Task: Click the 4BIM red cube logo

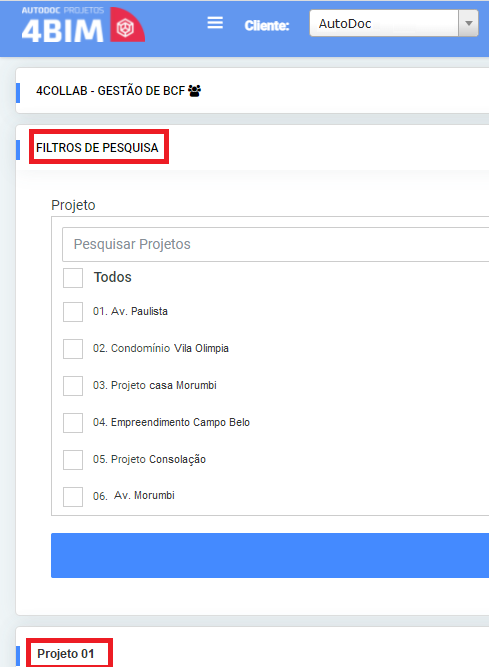Action: pos(127,25)
